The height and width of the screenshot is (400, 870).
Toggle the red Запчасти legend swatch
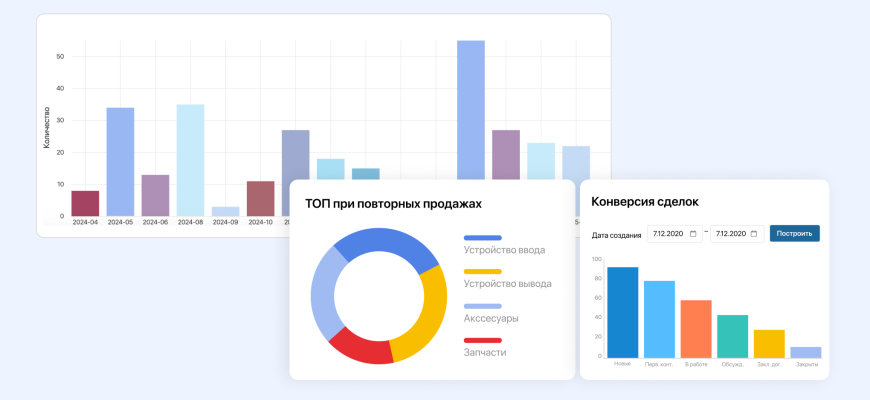coord(482,340)
